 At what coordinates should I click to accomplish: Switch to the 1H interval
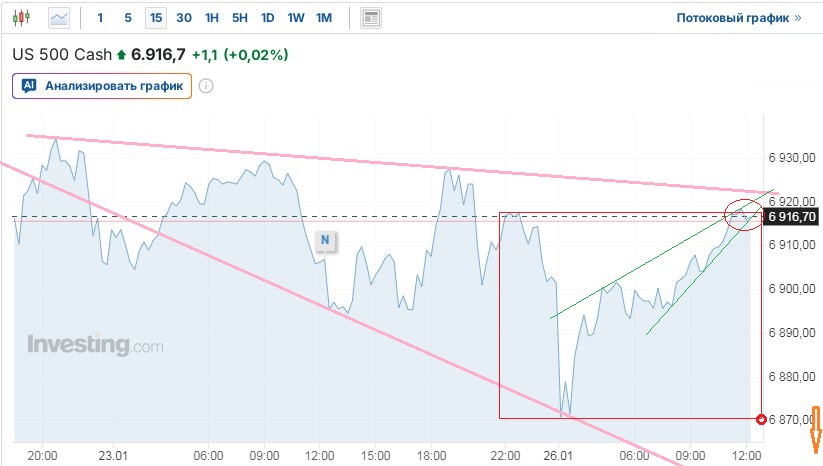pos(212,17)
